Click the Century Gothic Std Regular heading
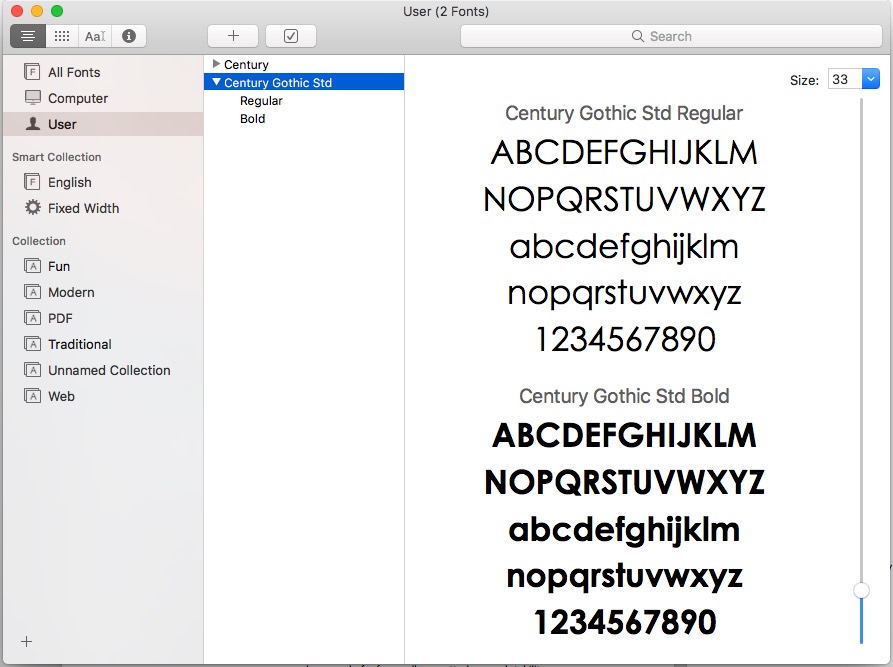 coord(624,113)
